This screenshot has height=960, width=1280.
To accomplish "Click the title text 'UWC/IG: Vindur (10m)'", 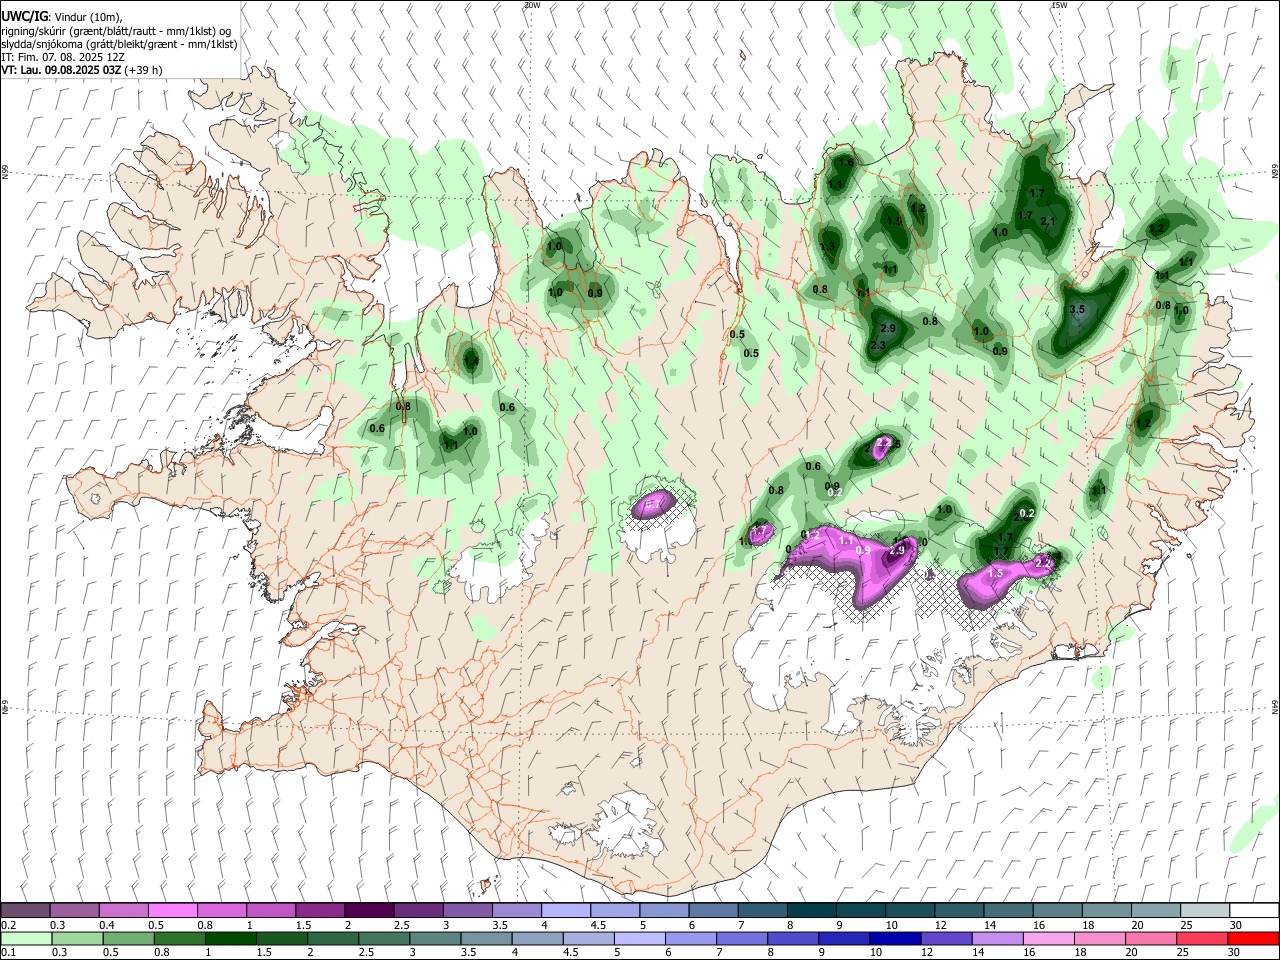I will coord(62,18).
